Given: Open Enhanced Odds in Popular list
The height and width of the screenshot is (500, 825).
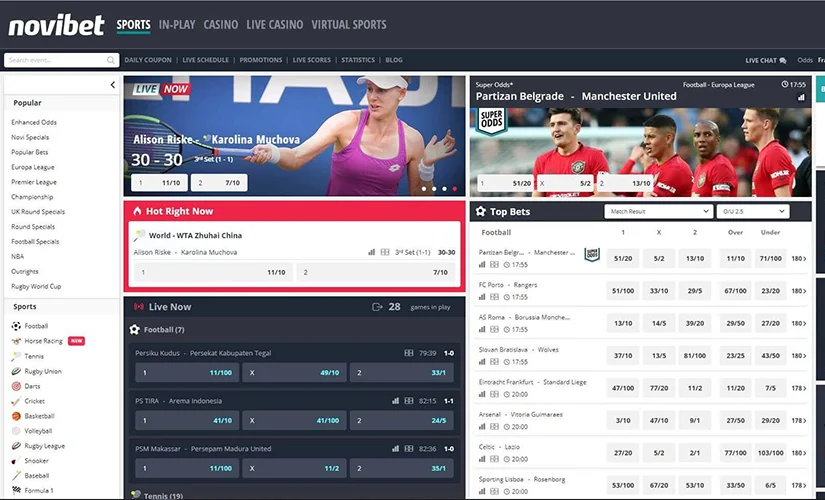Looking at the screenshot, I should point(34,122).
